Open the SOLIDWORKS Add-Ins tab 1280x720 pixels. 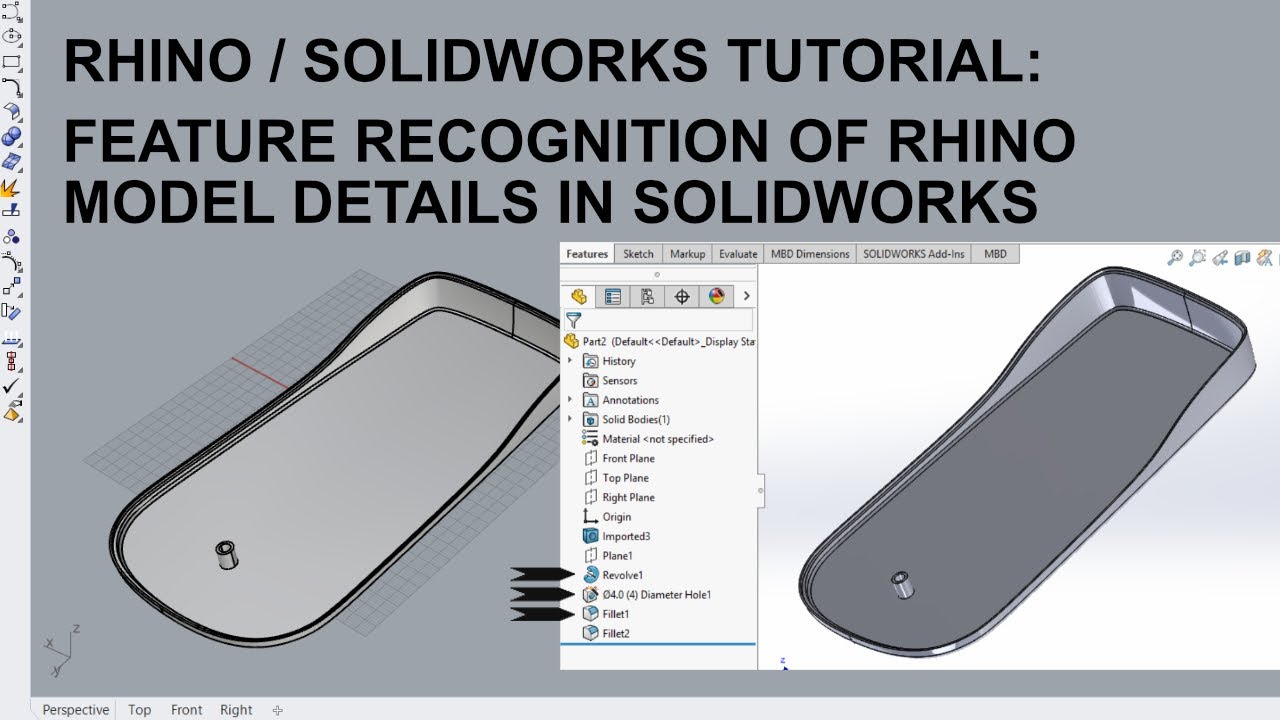click(x=914, y=254)
